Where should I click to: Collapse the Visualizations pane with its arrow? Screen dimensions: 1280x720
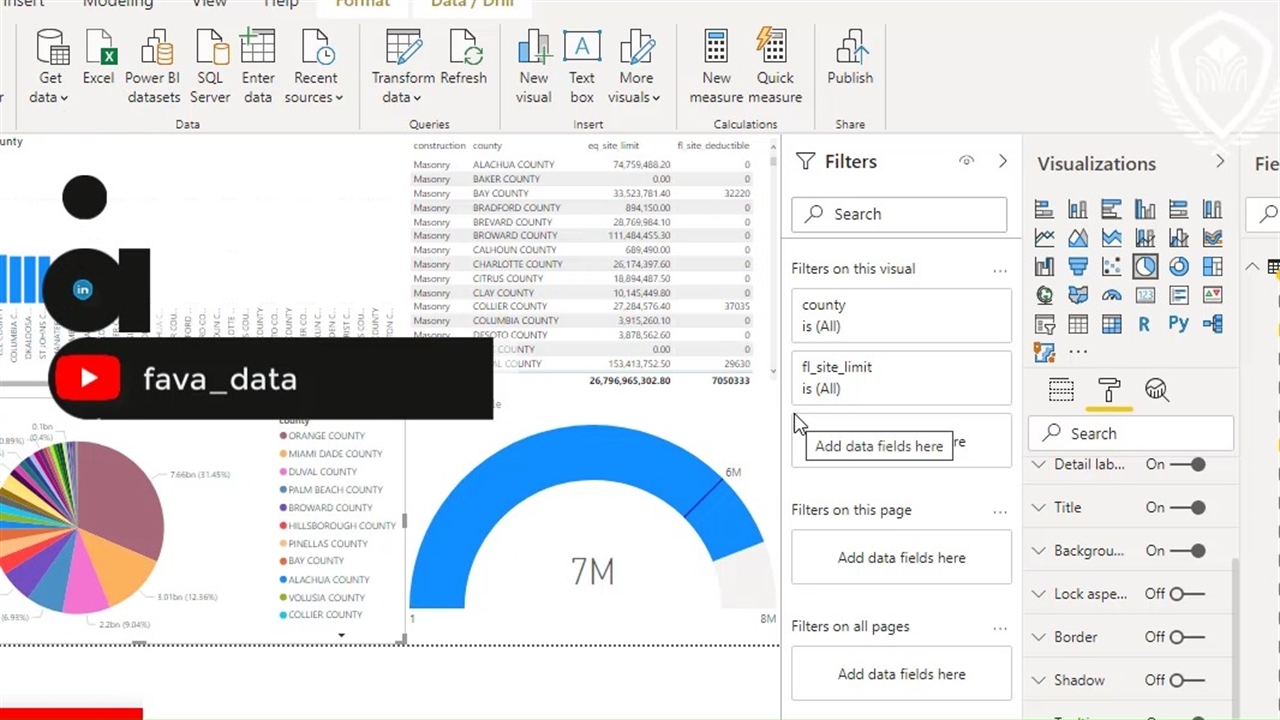[1220, 162]
